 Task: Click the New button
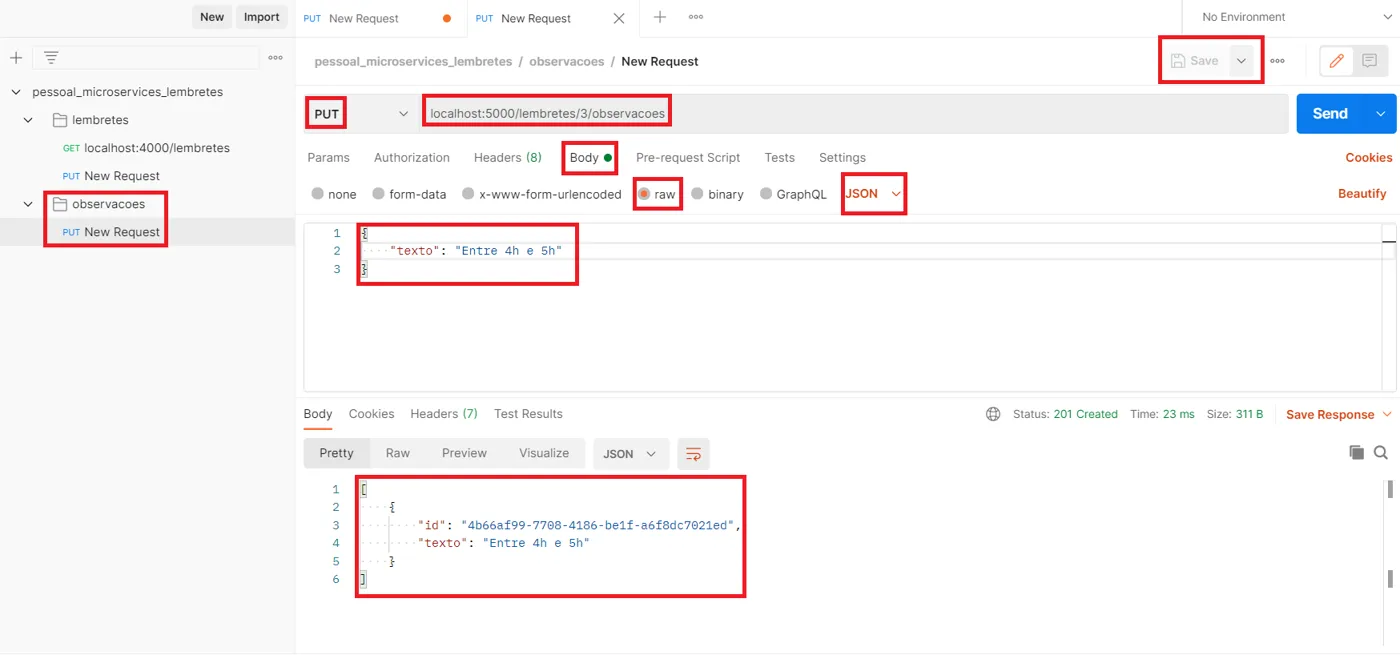point(212,17)
